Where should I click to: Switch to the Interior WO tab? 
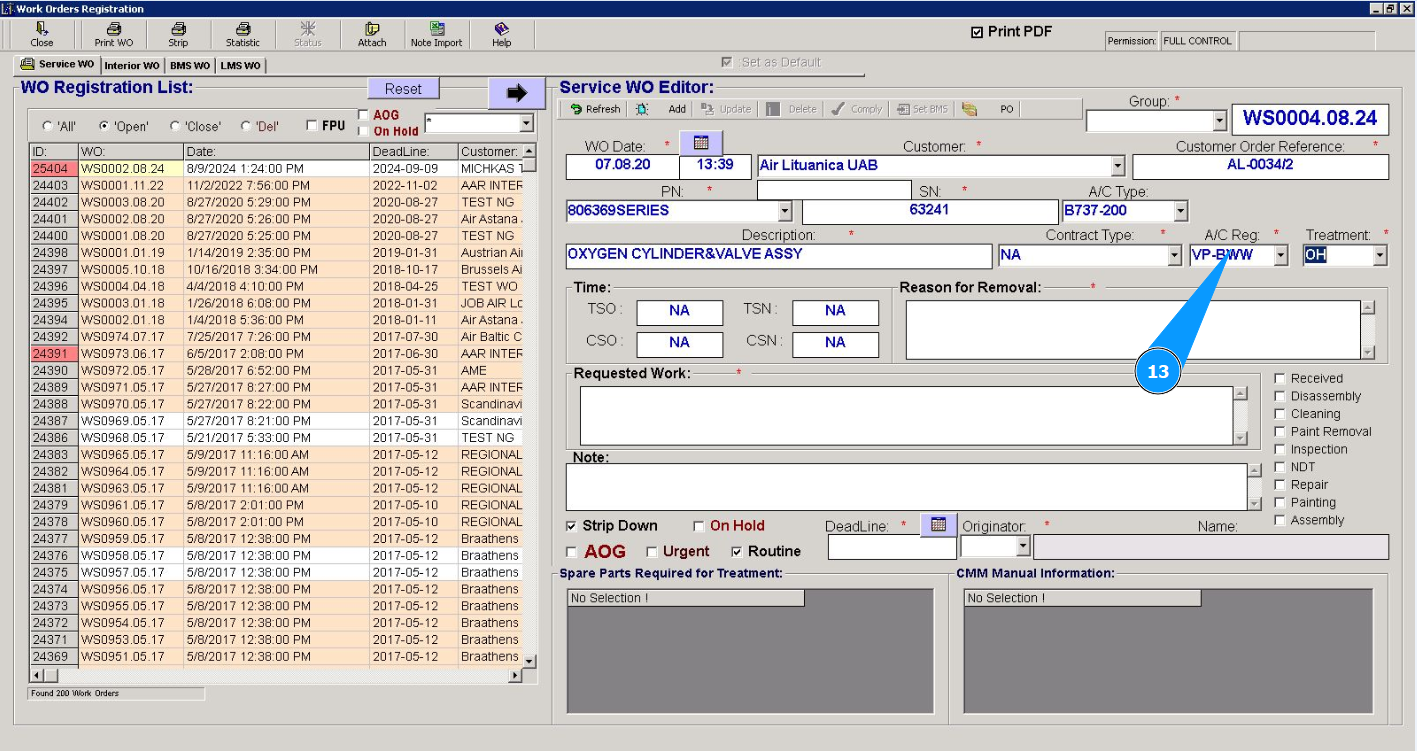point(132,66)
